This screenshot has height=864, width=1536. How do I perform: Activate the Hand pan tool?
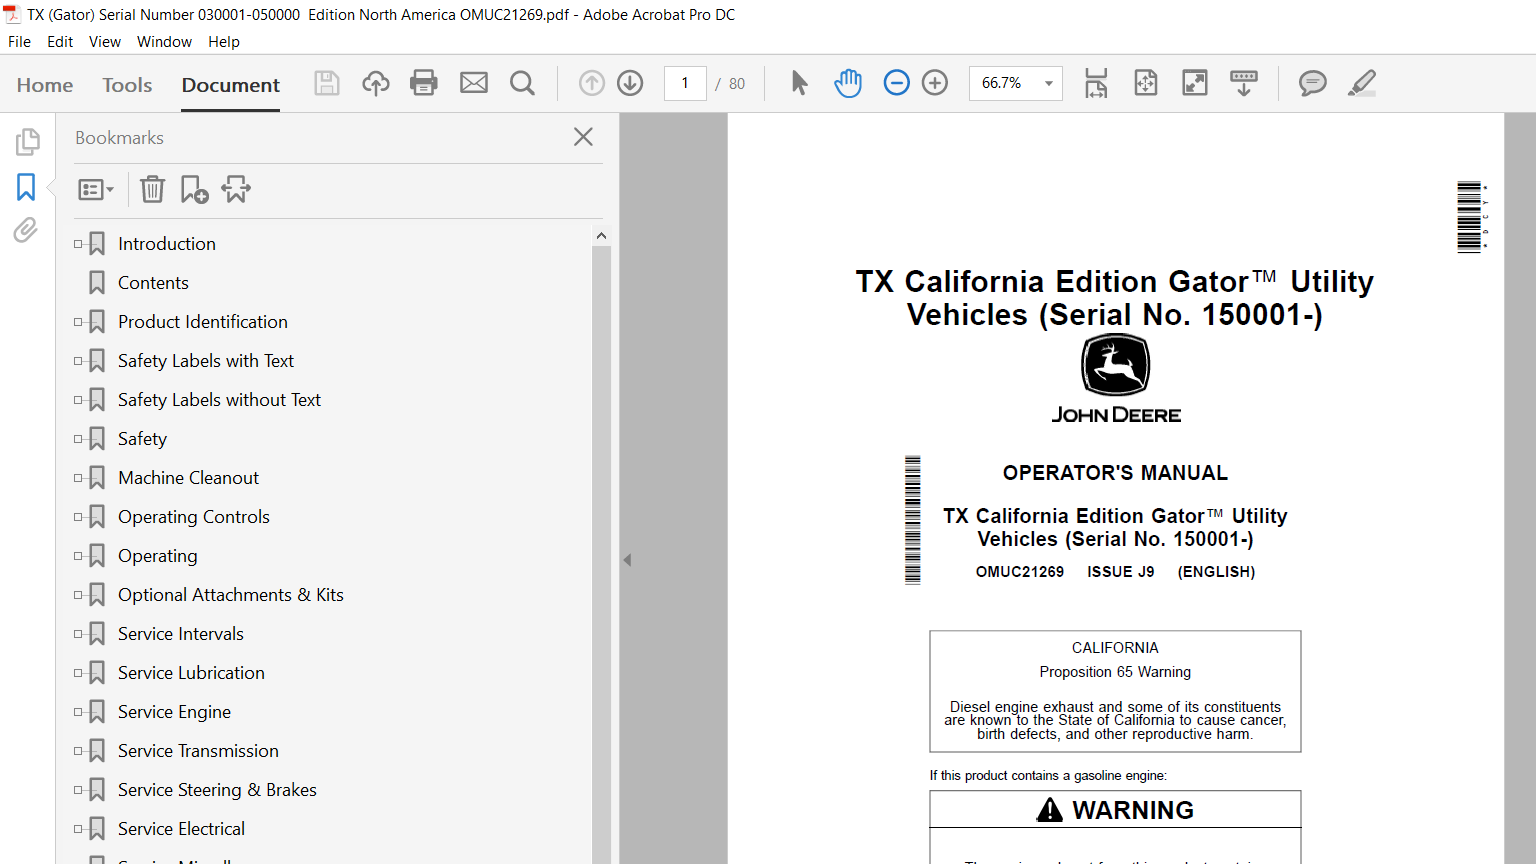click(x=848, y=83)
